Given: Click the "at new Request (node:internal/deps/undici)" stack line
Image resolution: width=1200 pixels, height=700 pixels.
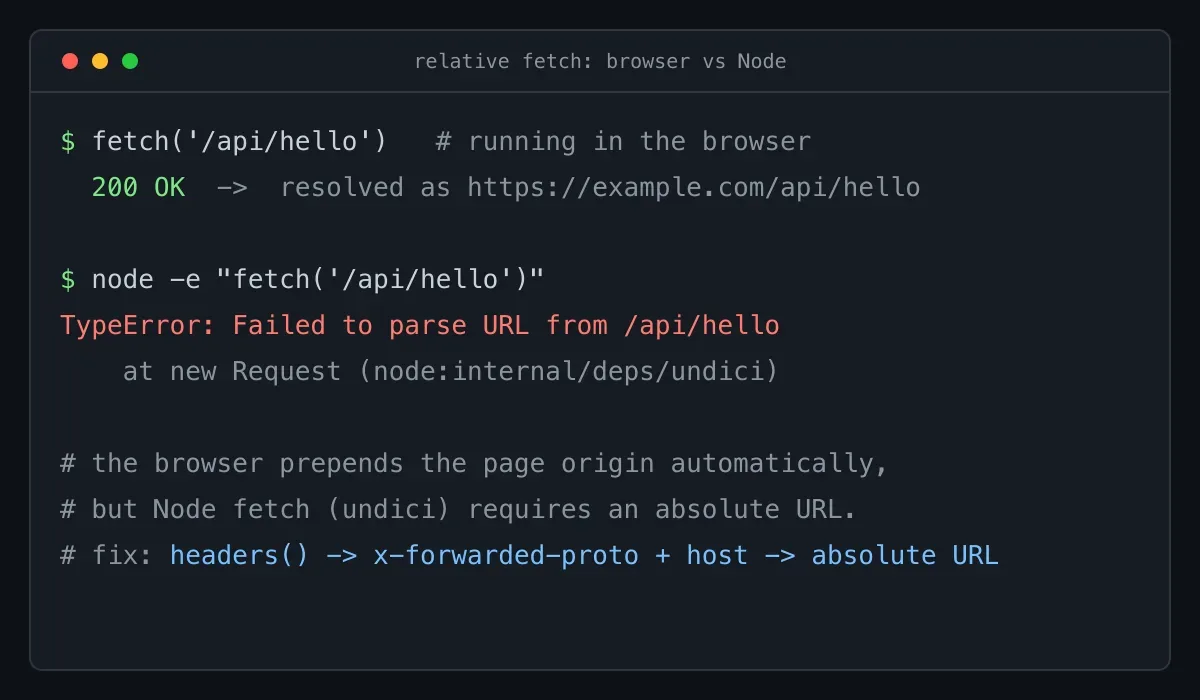Looking at the screenshot, I should click(x=450, y=371).
